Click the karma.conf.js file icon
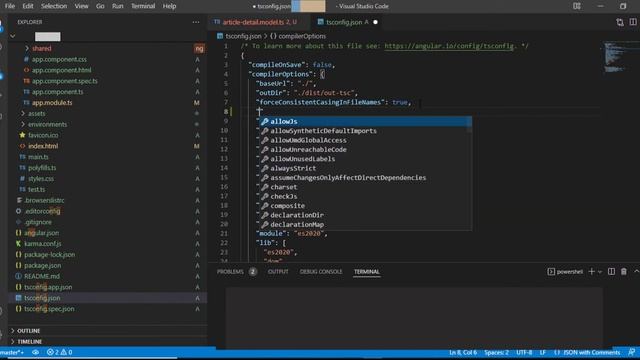Screen dimensions: 640x360 pyautogui.click(x=18, y=244)
